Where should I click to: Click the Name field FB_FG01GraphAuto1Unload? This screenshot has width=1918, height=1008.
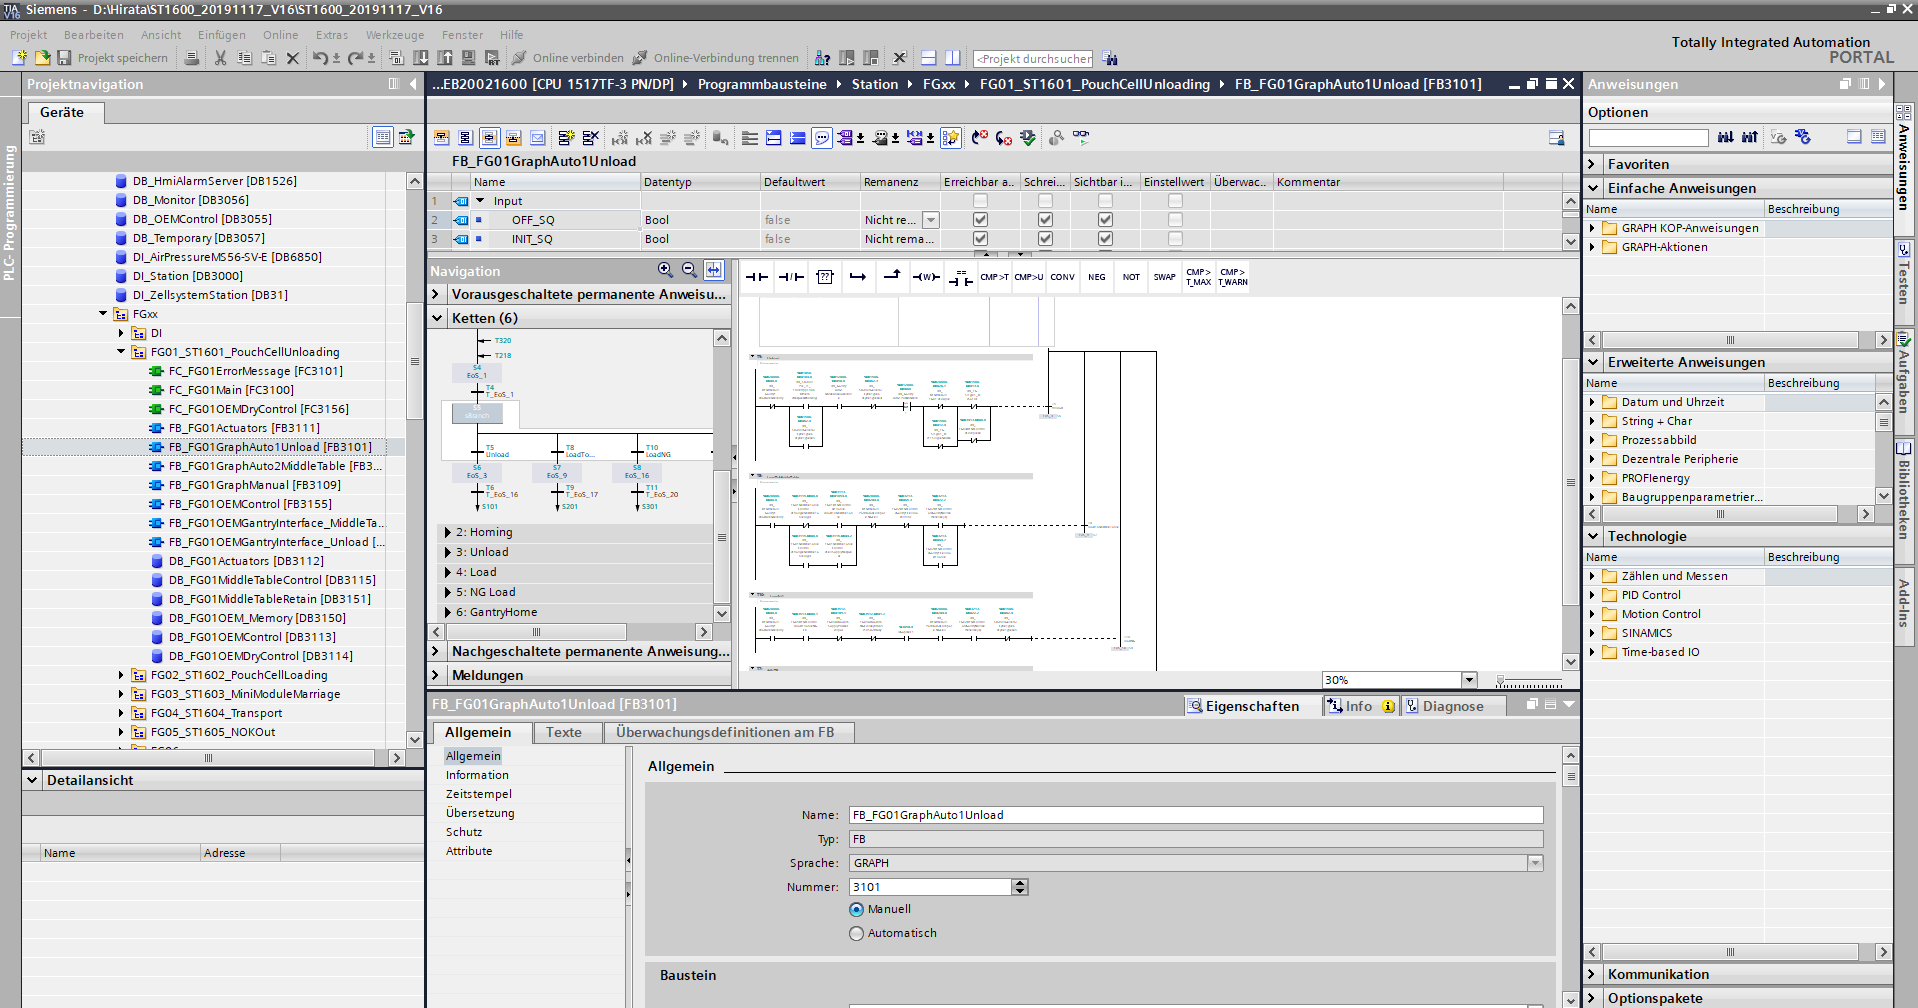pos(1196,816)
